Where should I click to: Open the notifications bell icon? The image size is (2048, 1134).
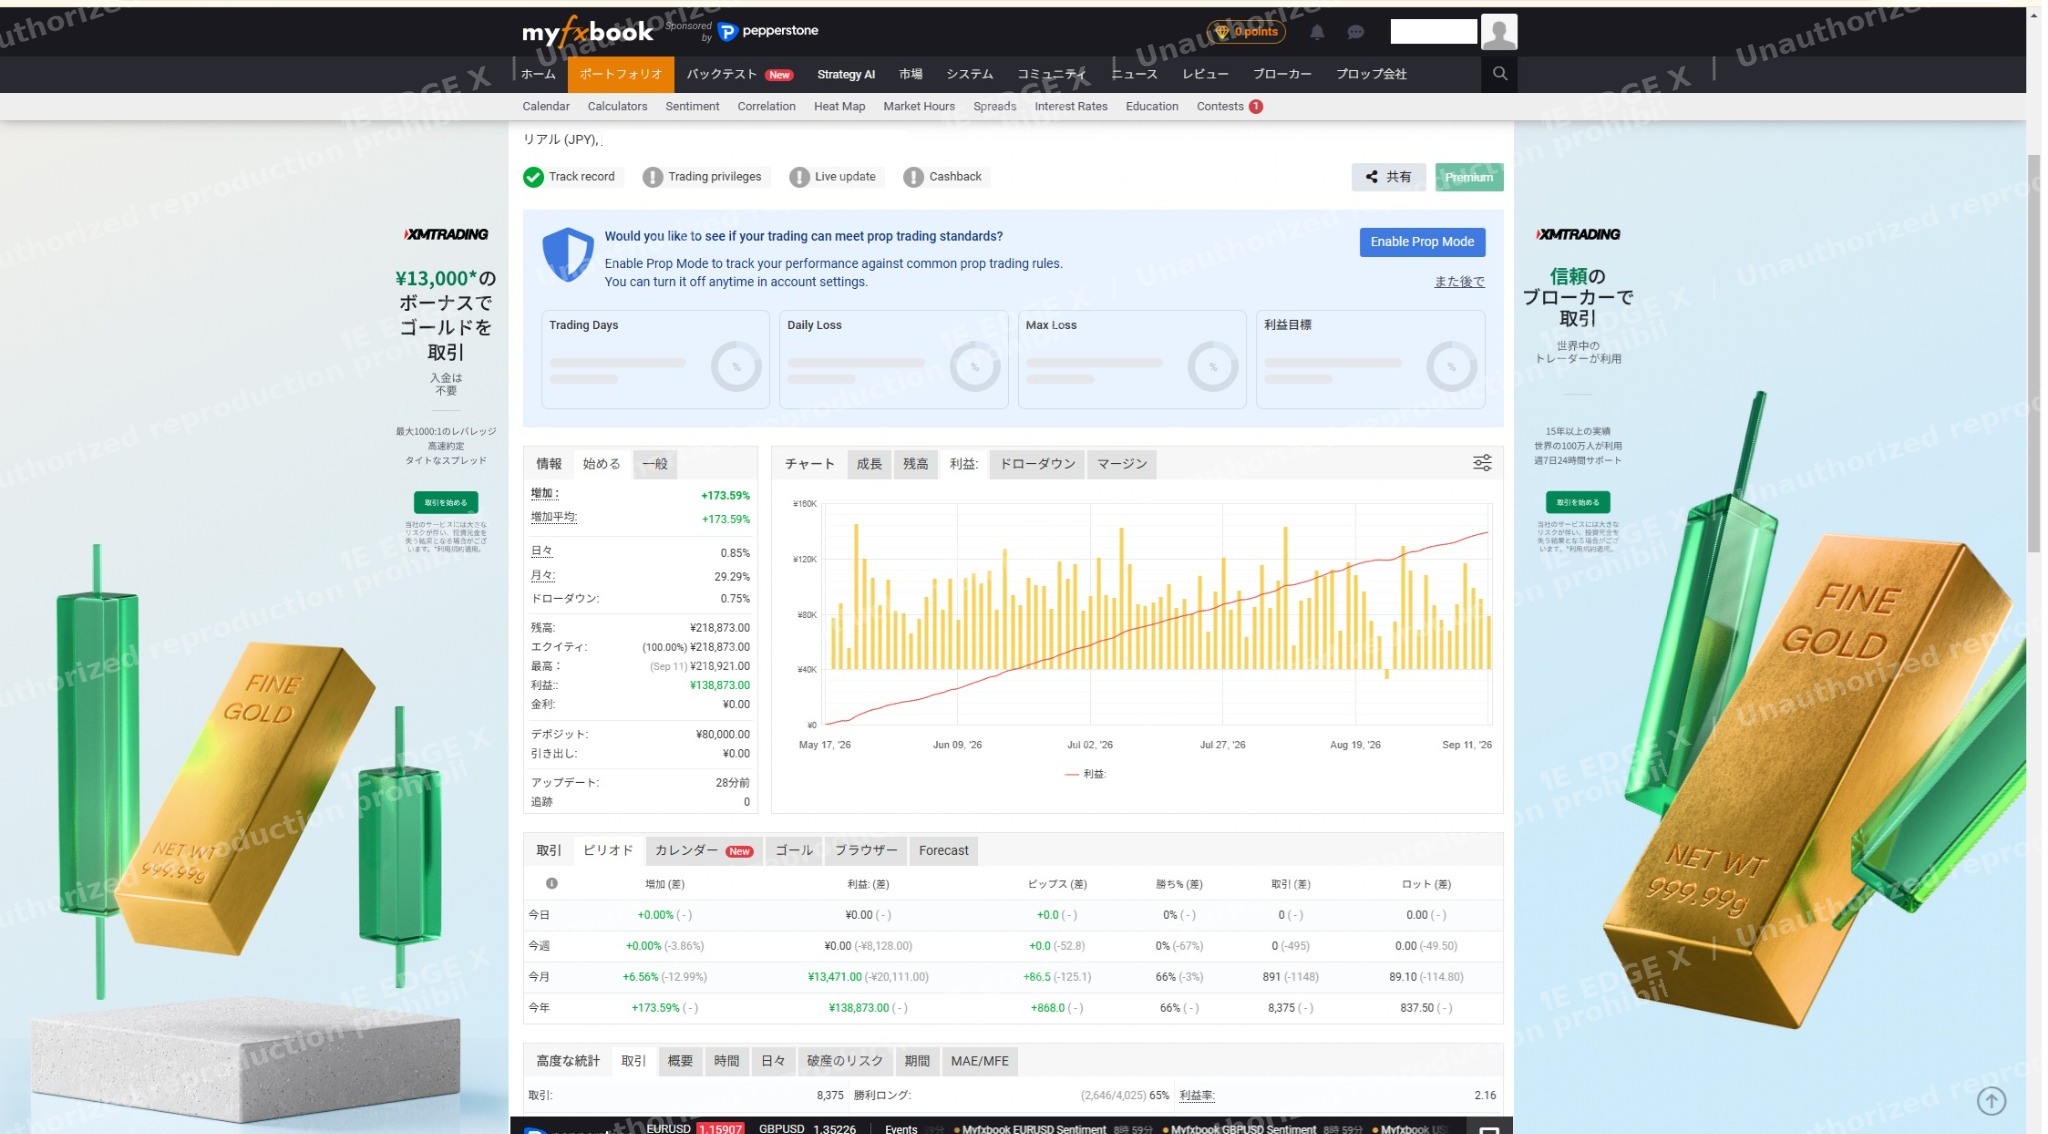point(1317,32)
